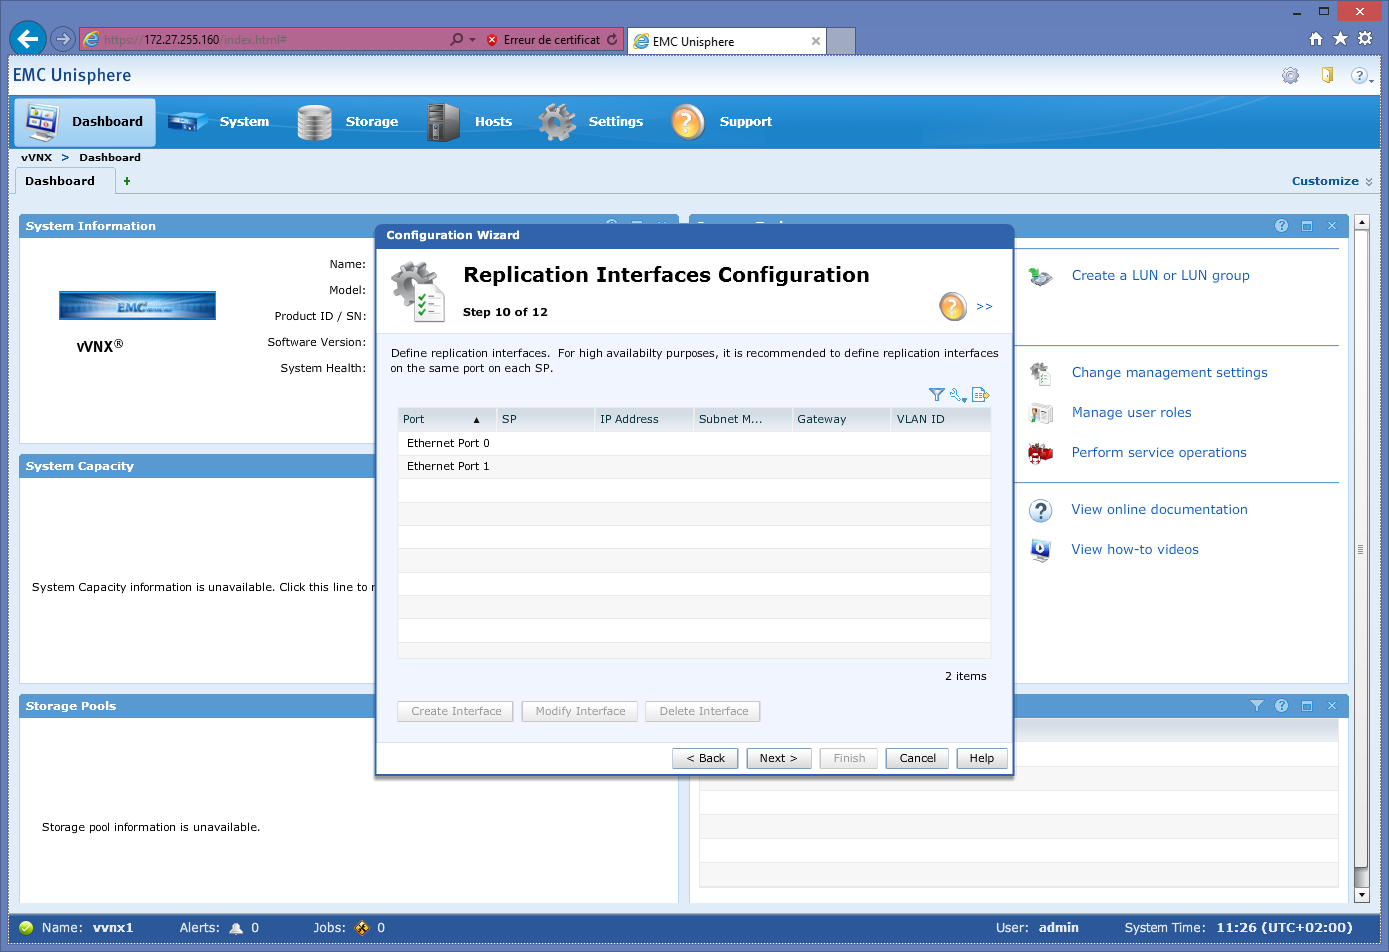Viewport: 1389px width, 952px height.
Task: Click the vVNX breadcrumb link
Action: 36,157
